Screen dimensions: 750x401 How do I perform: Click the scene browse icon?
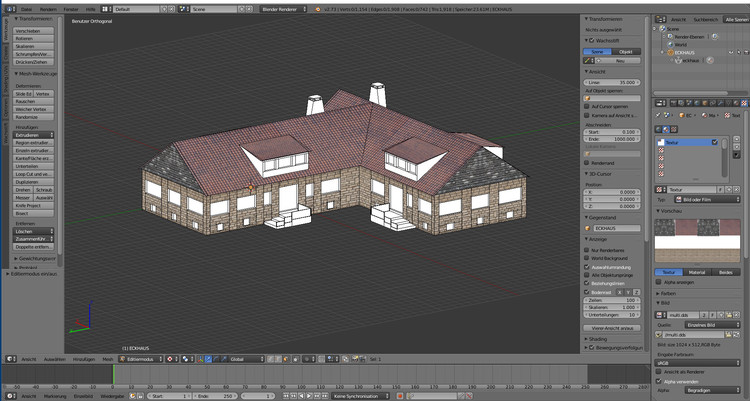[184, 9]
